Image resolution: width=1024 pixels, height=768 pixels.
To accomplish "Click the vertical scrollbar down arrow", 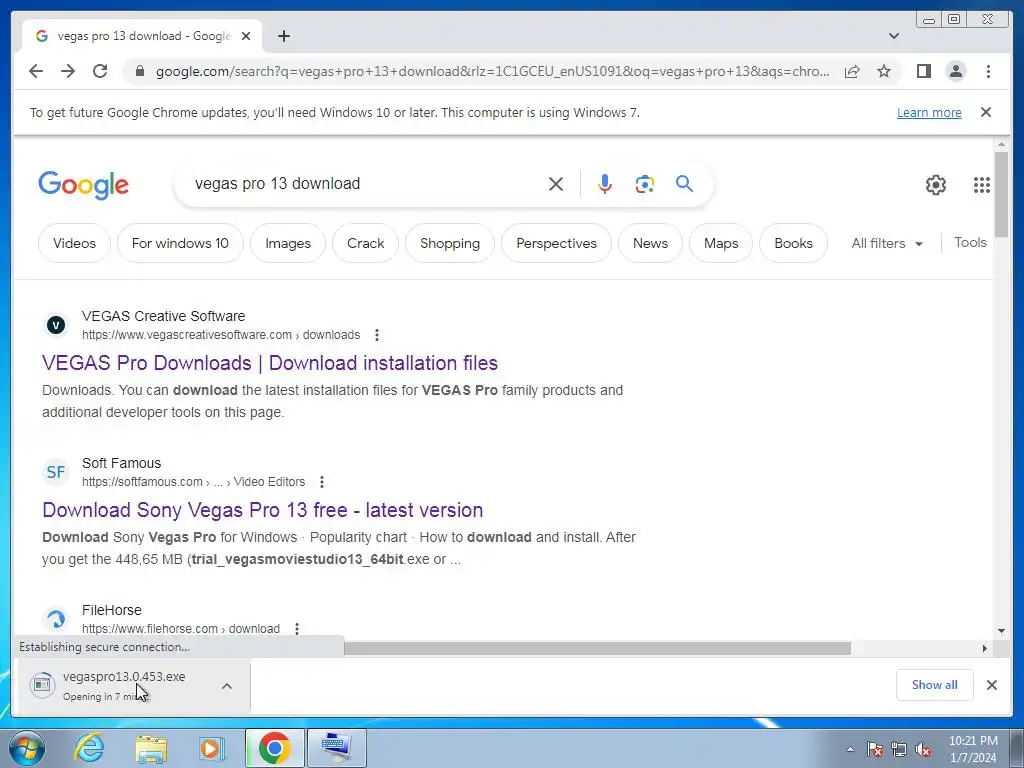I will point(1002,631).
